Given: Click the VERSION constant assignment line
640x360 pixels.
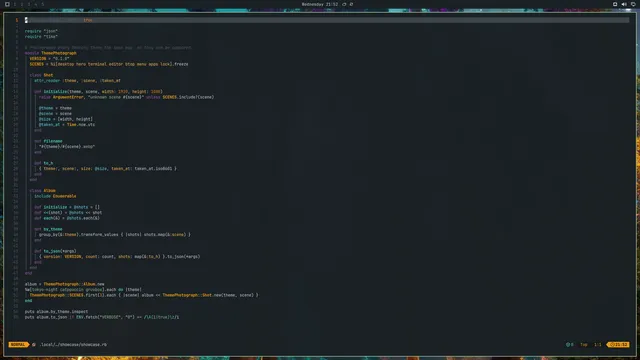Looking at the screenshot, I should point(49,58).
